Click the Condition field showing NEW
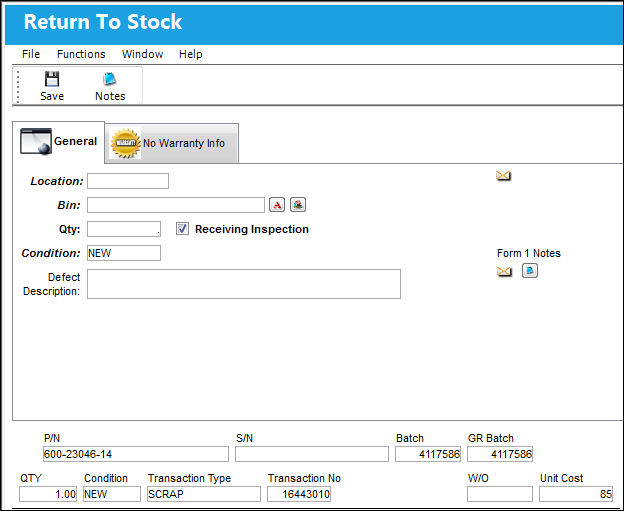This screenshot has width=624, height=511. (x=124, y=253)
